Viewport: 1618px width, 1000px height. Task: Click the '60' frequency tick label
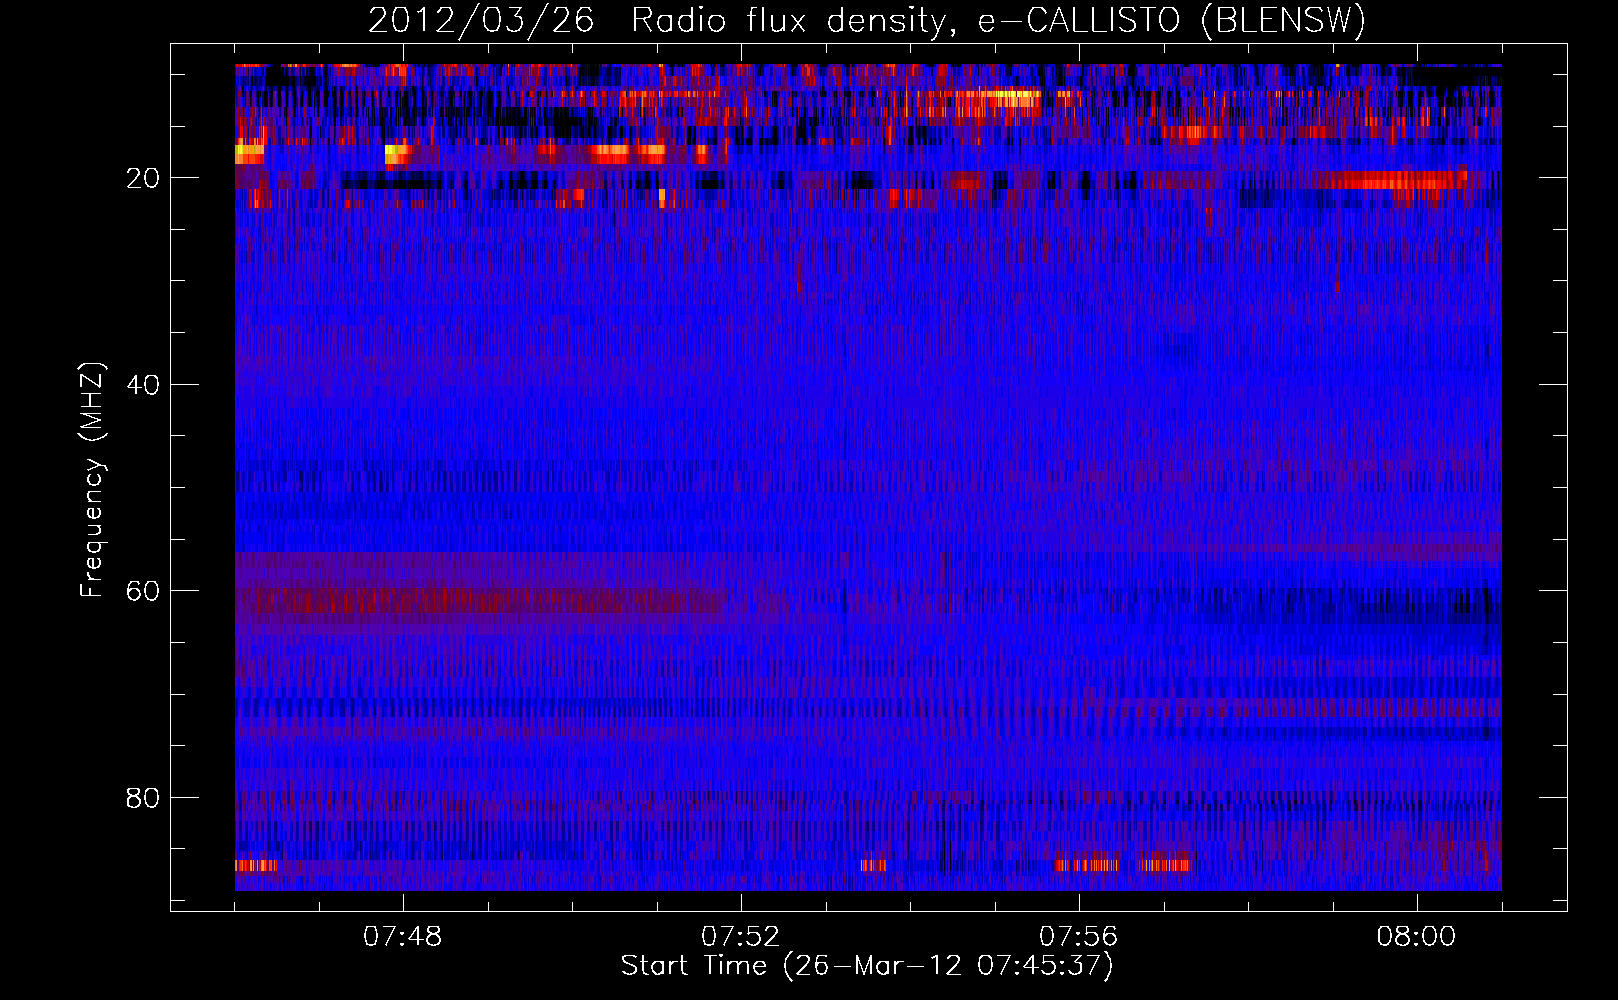(x=144, y=591)
